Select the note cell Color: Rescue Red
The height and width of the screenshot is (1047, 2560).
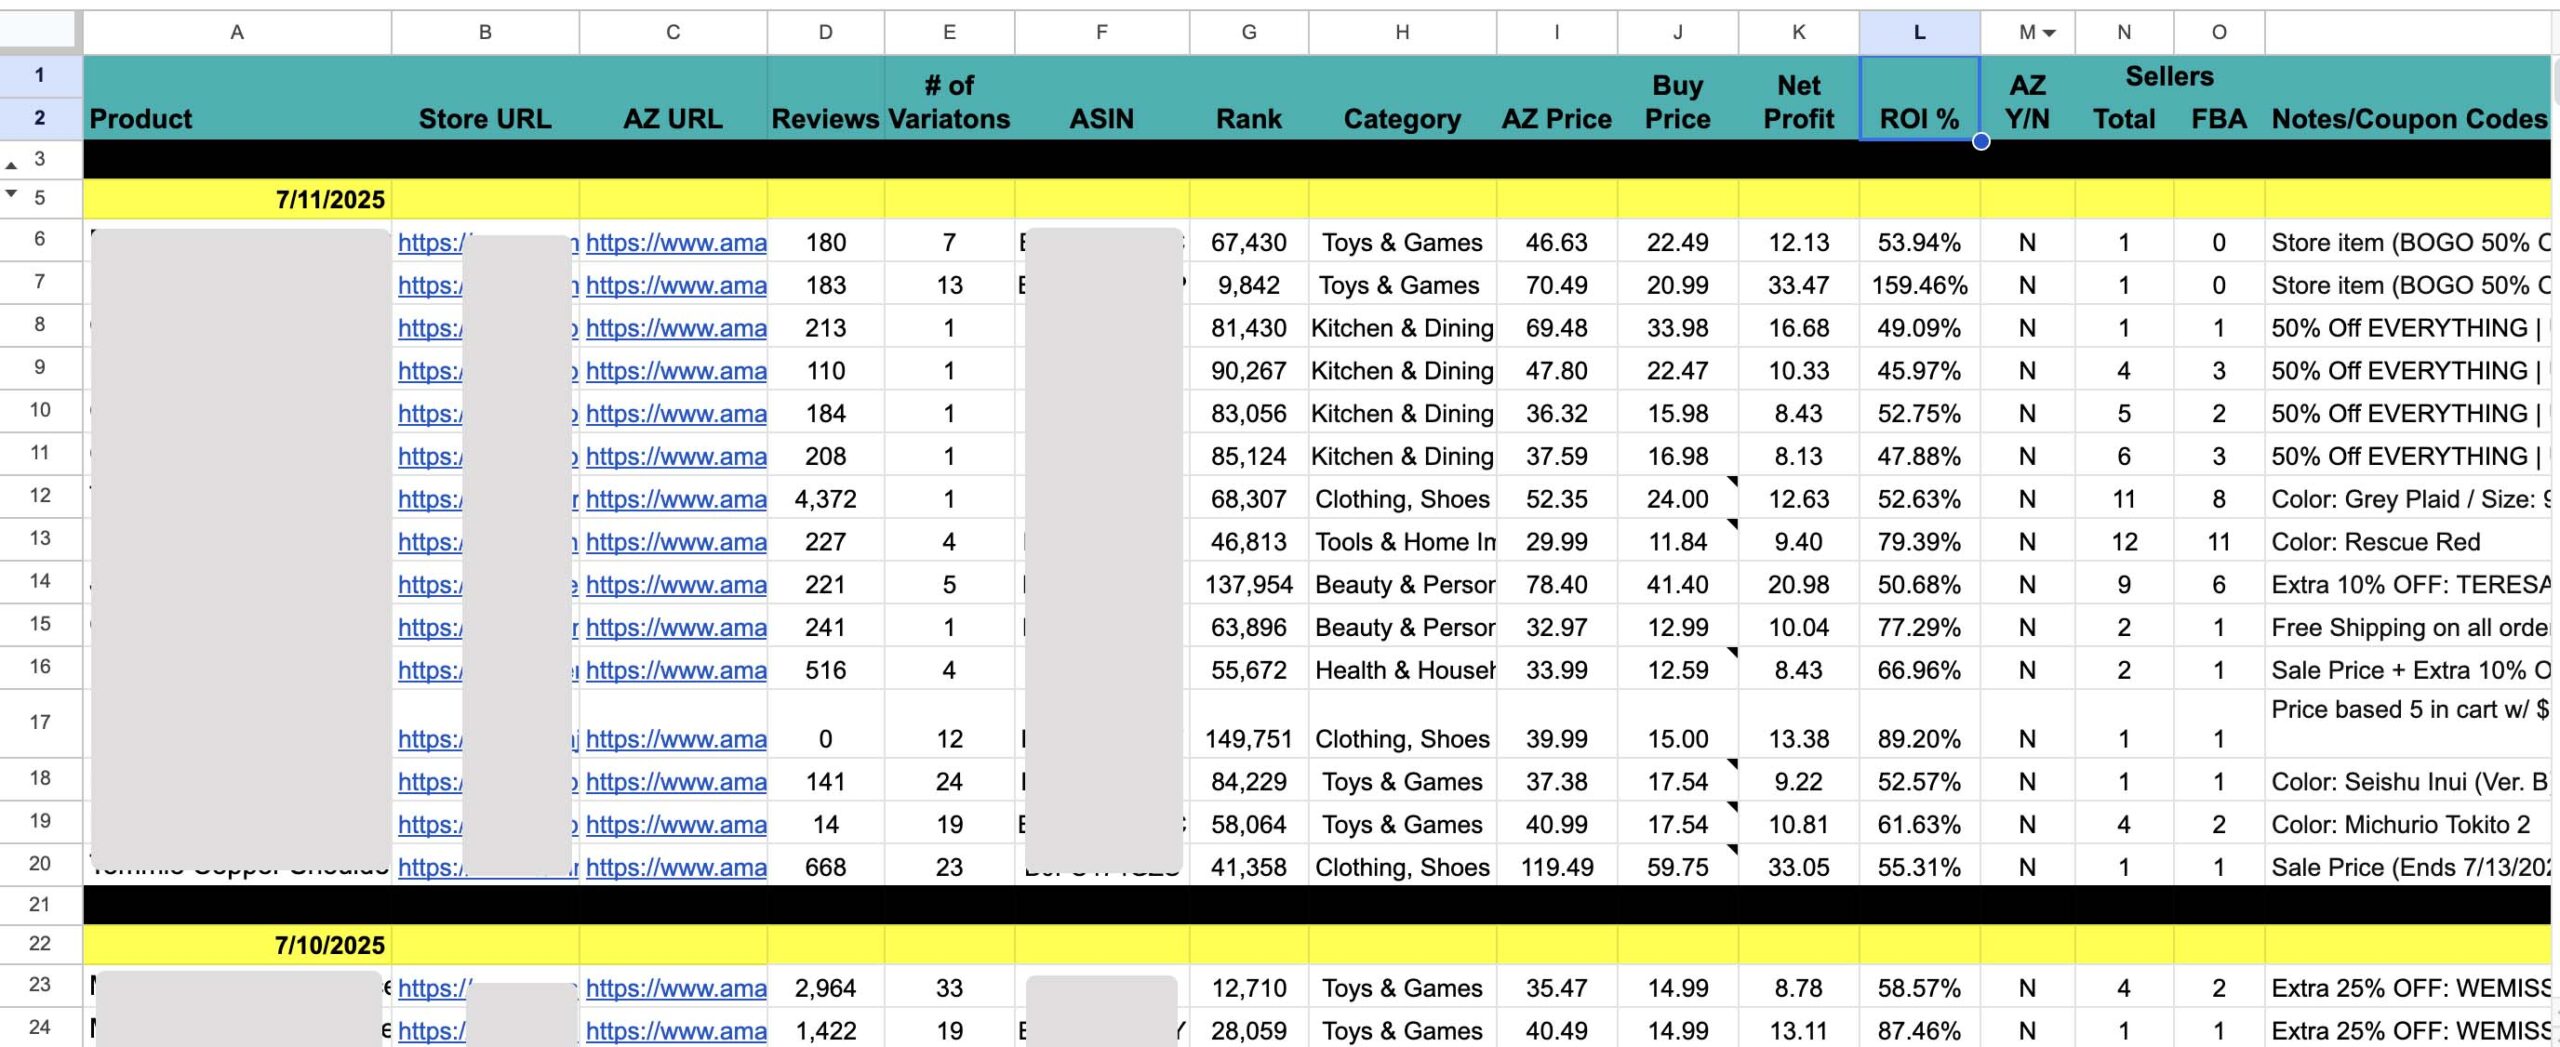[2408, 542]
